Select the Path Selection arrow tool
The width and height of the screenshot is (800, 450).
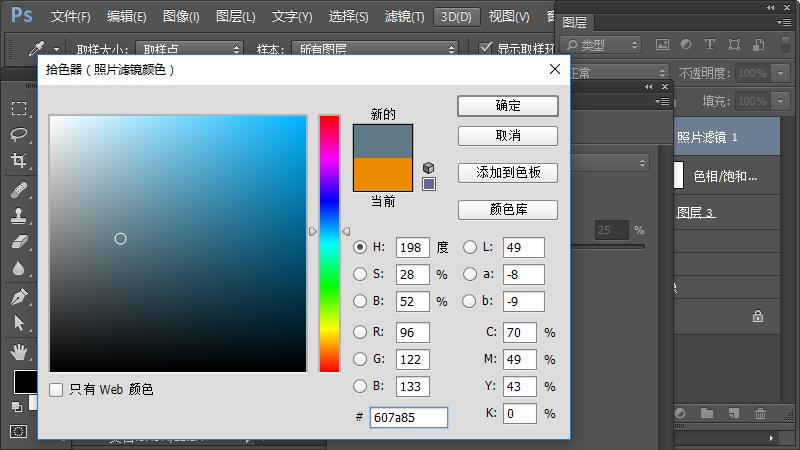tap(19, 322)
